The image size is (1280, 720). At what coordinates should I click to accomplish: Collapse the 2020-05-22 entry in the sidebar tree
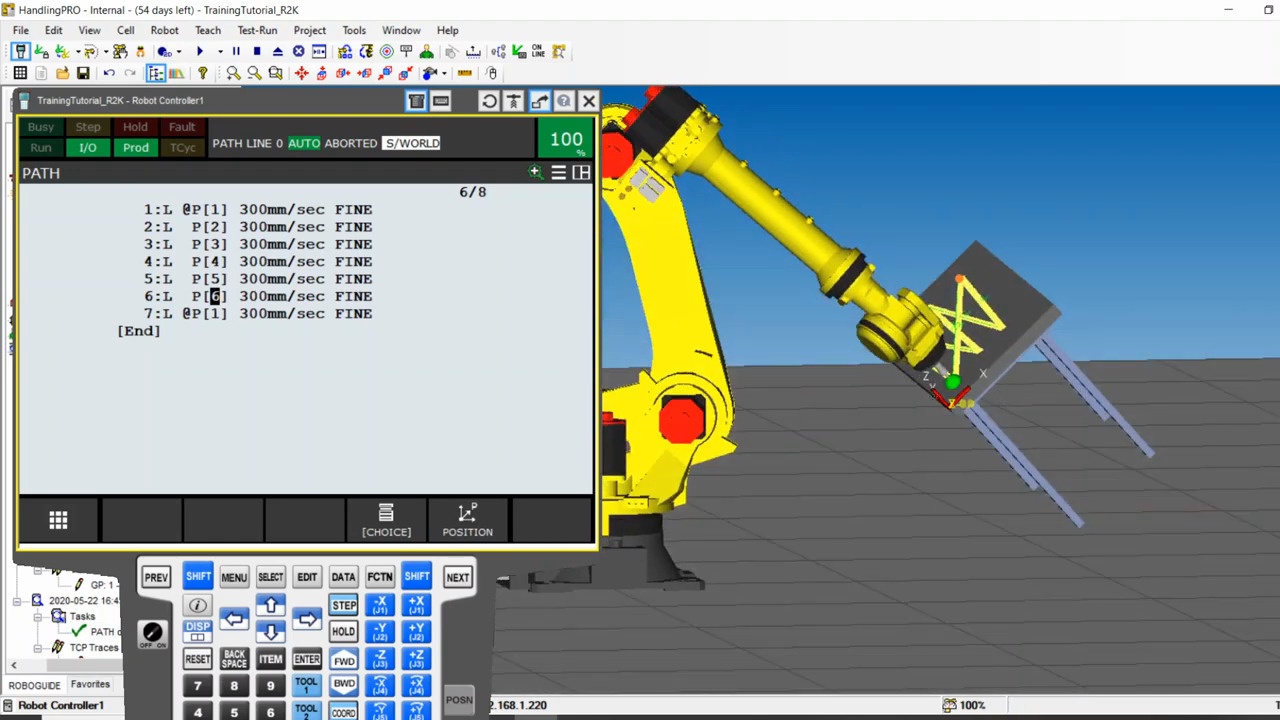pos(15,601)
